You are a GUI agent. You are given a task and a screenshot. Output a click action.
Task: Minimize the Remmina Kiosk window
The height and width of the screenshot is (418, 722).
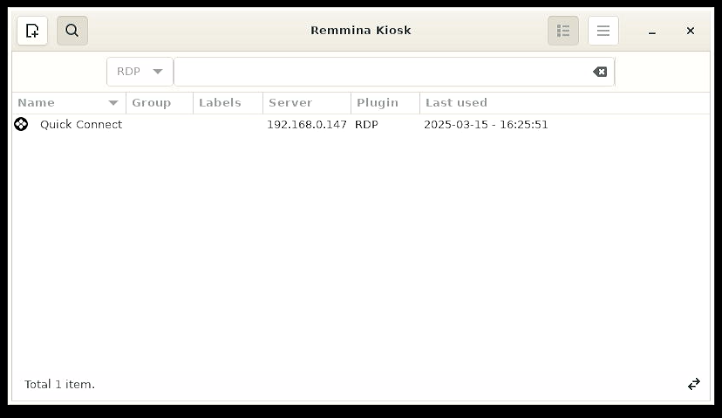pos(652,31)
